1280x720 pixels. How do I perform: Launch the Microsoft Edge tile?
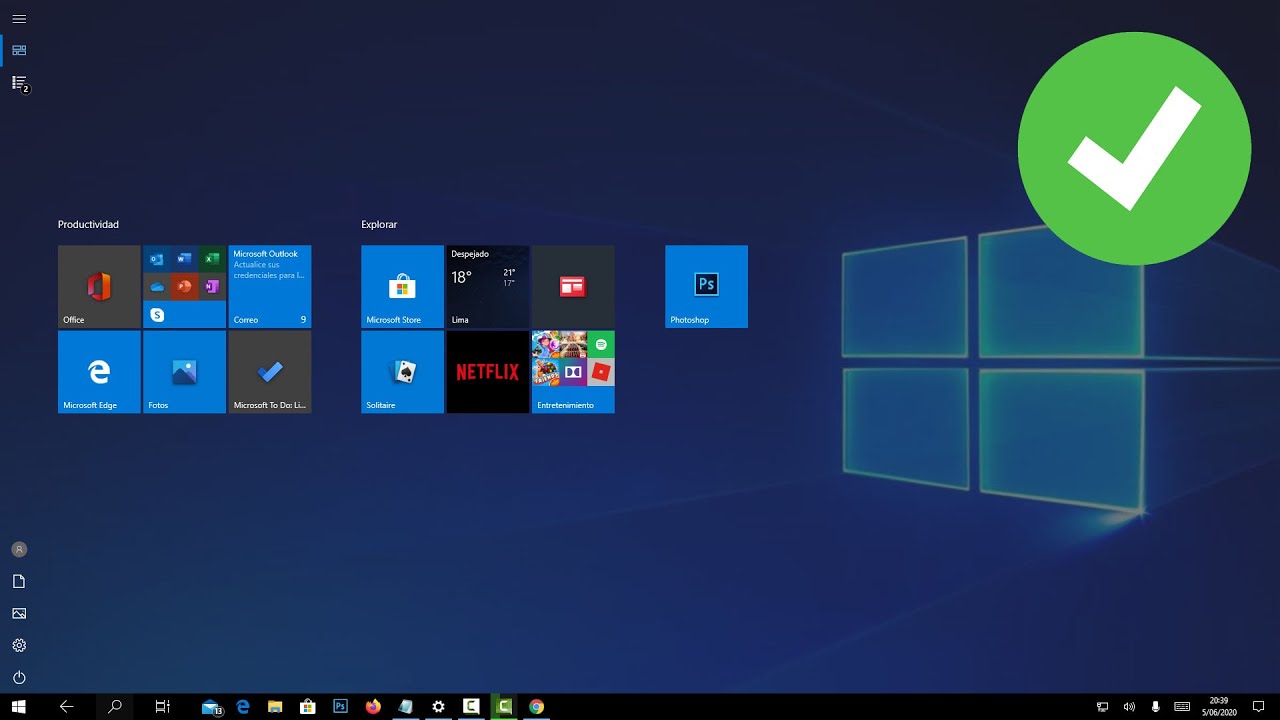tap(99, 372)
